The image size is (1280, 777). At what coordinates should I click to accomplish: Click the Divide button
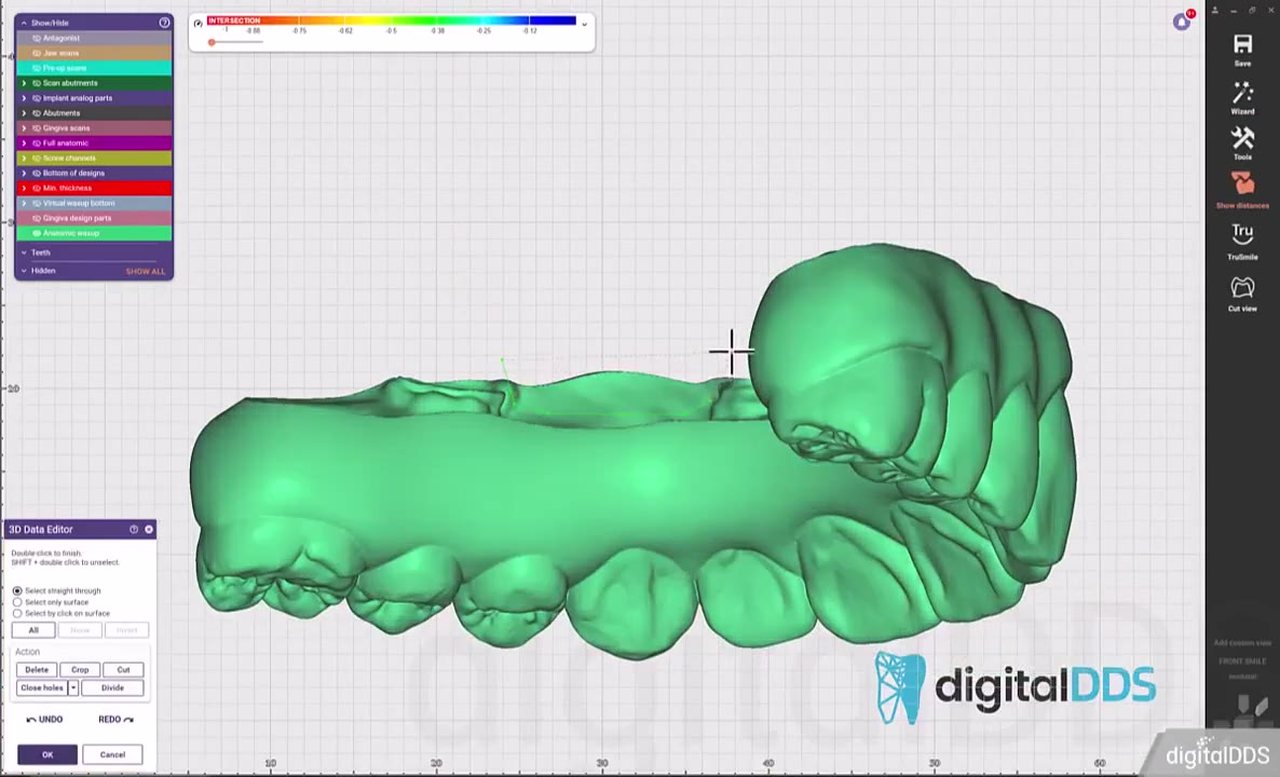[x=112, y=688]
